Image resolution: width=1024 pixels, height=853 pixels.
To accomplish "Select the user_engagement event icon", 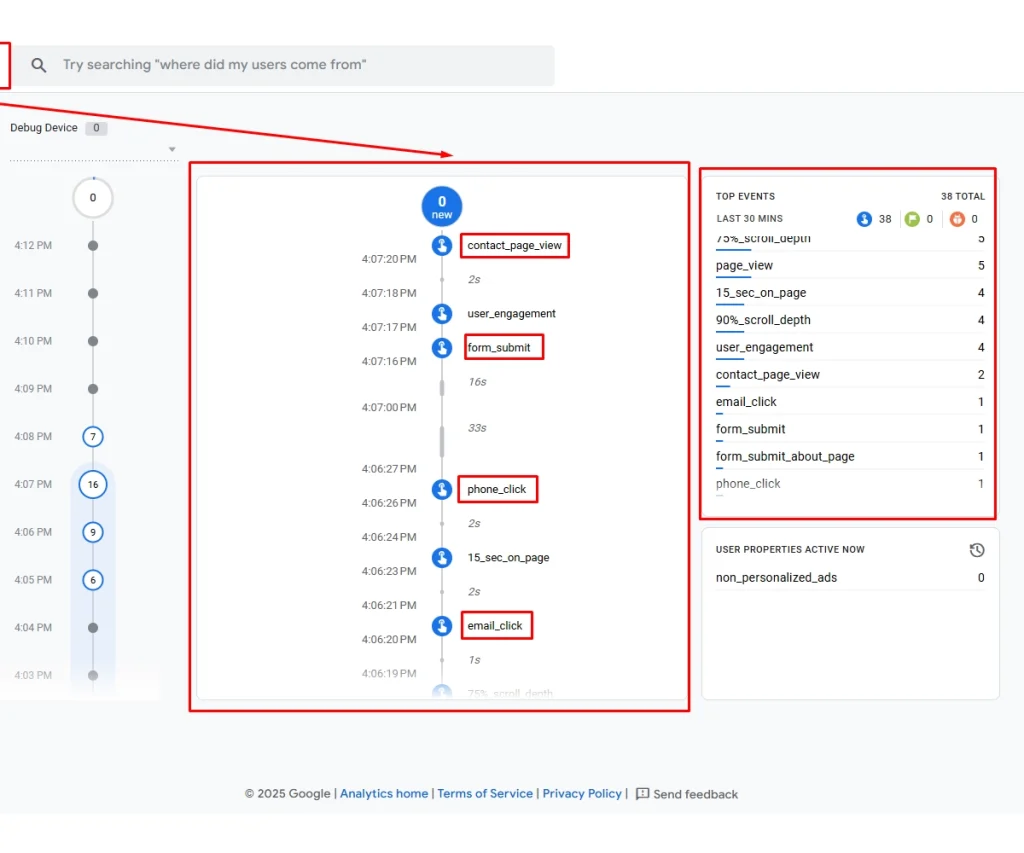I will coord(441,313).
